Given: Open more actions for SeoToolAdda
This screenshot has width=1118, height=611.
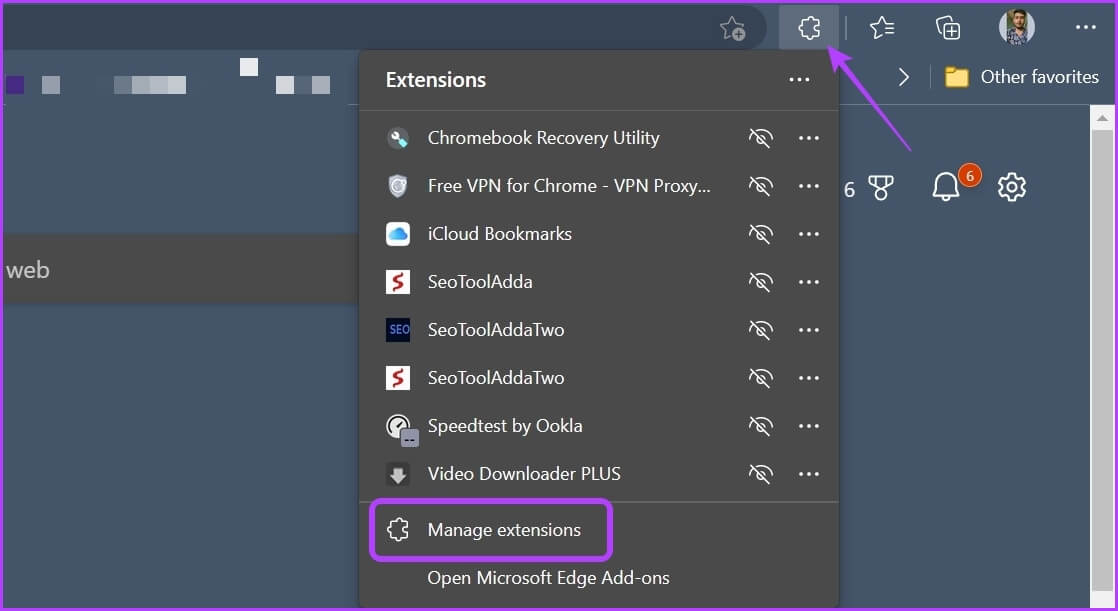Looking at the screenshot, I should (809, 282).
